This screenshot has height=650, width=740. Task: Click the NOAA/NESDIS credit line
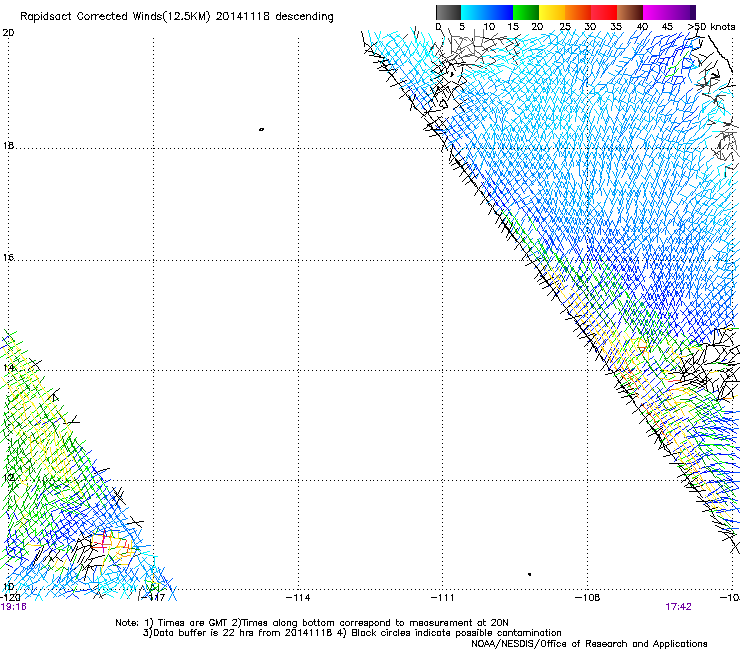tap(589, 644)
